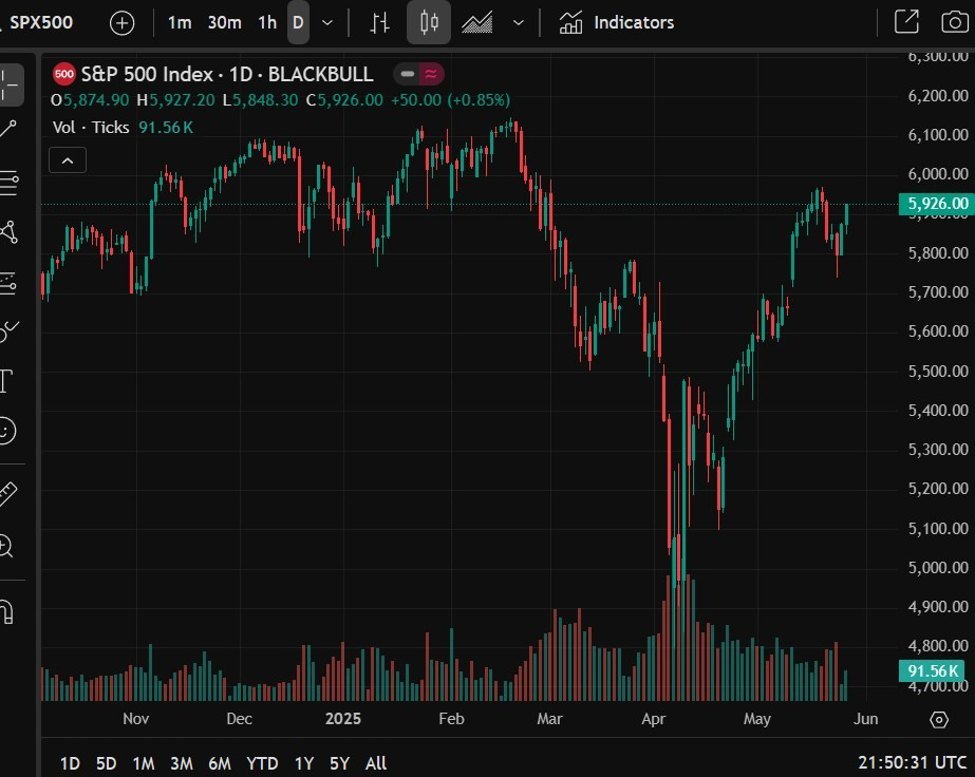
Task: Click the zoom in magnifier tool
Action: [7, 546]
